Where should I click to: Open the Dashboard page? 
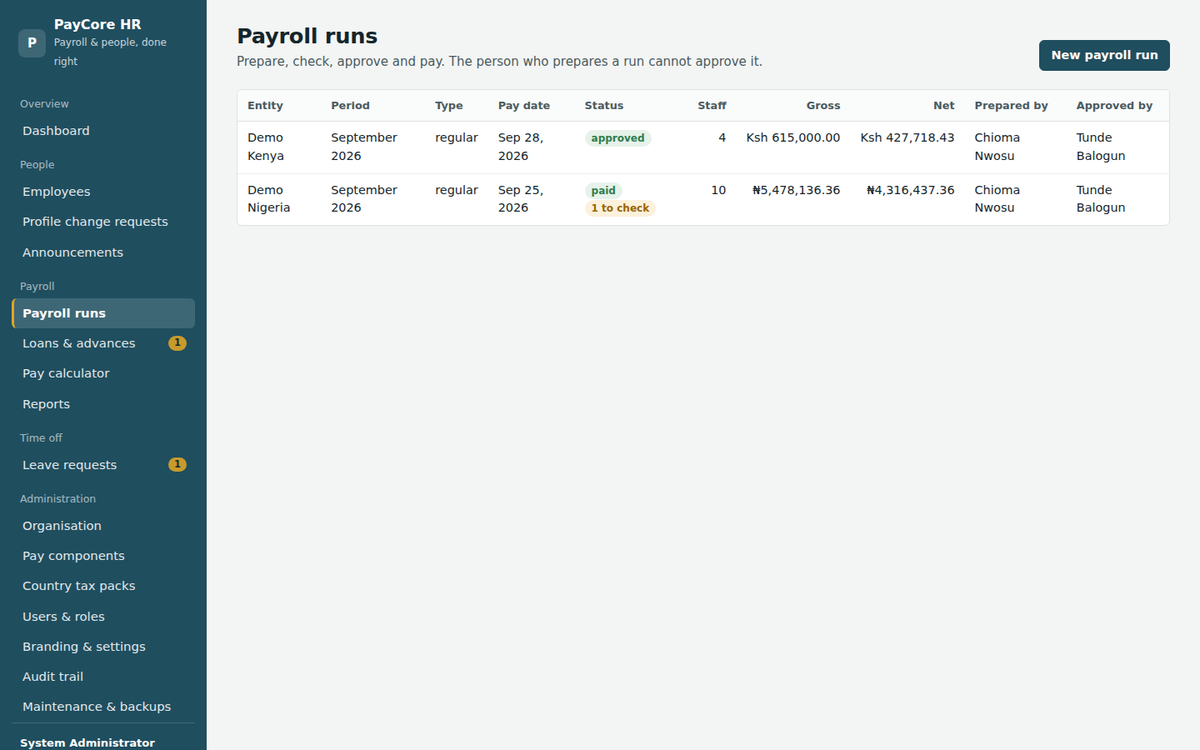coord(103,131)
